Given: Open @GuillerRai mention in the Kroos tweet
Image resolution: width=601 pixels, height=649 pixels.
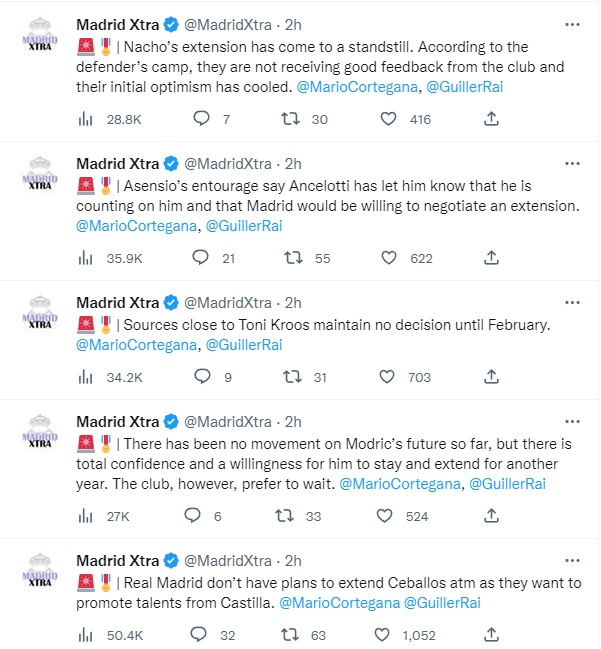Looking at the screenshot, I should [x=244, y=345].
